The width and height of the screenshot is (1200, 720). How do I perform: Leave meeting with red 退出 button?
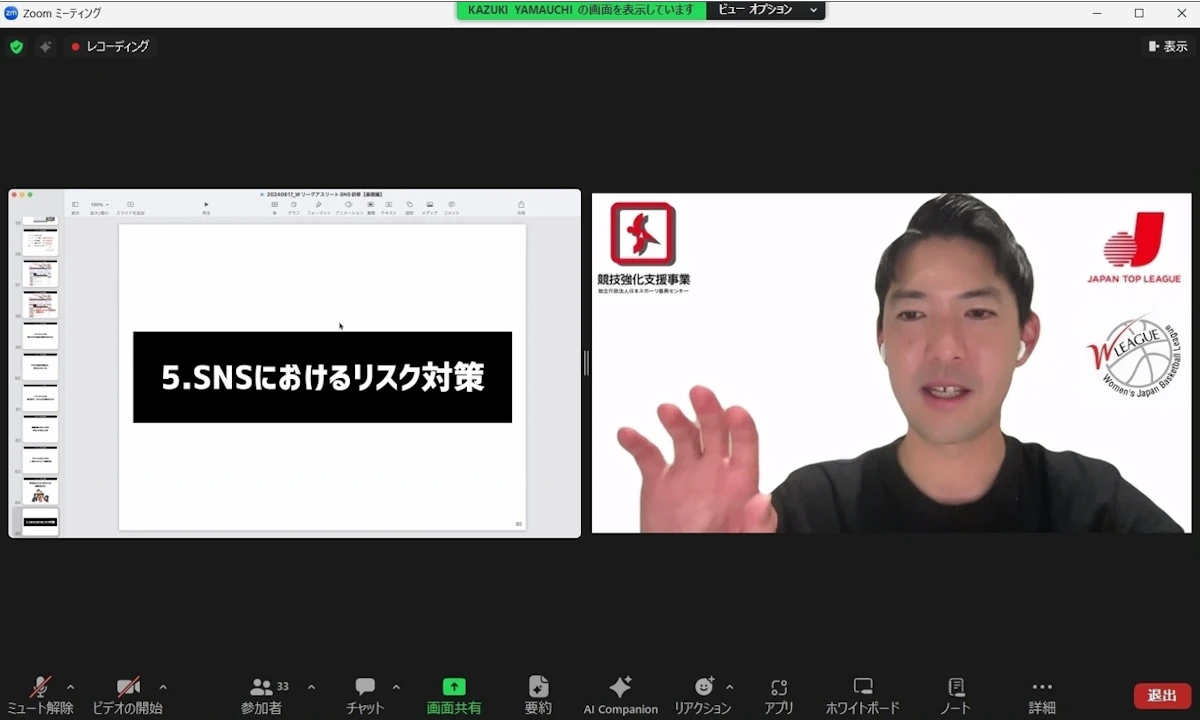1162,696
